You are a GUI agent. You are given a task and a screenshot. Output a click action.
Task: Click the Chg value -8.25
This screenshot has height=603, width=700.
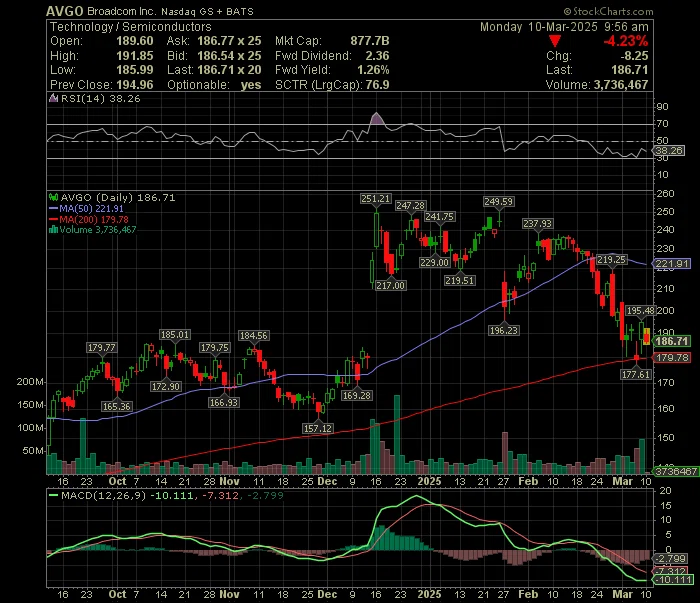point(634,56)
